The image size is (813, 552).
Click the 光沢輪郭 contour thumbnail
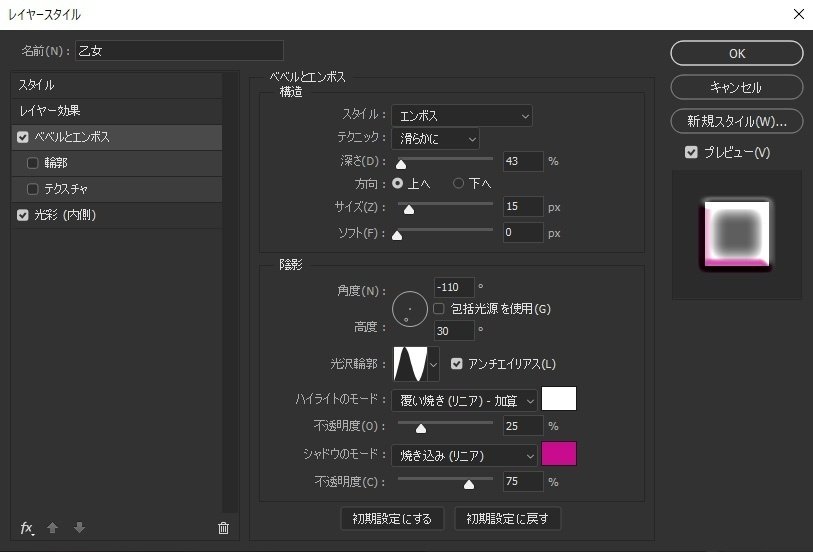pos(410,364)
